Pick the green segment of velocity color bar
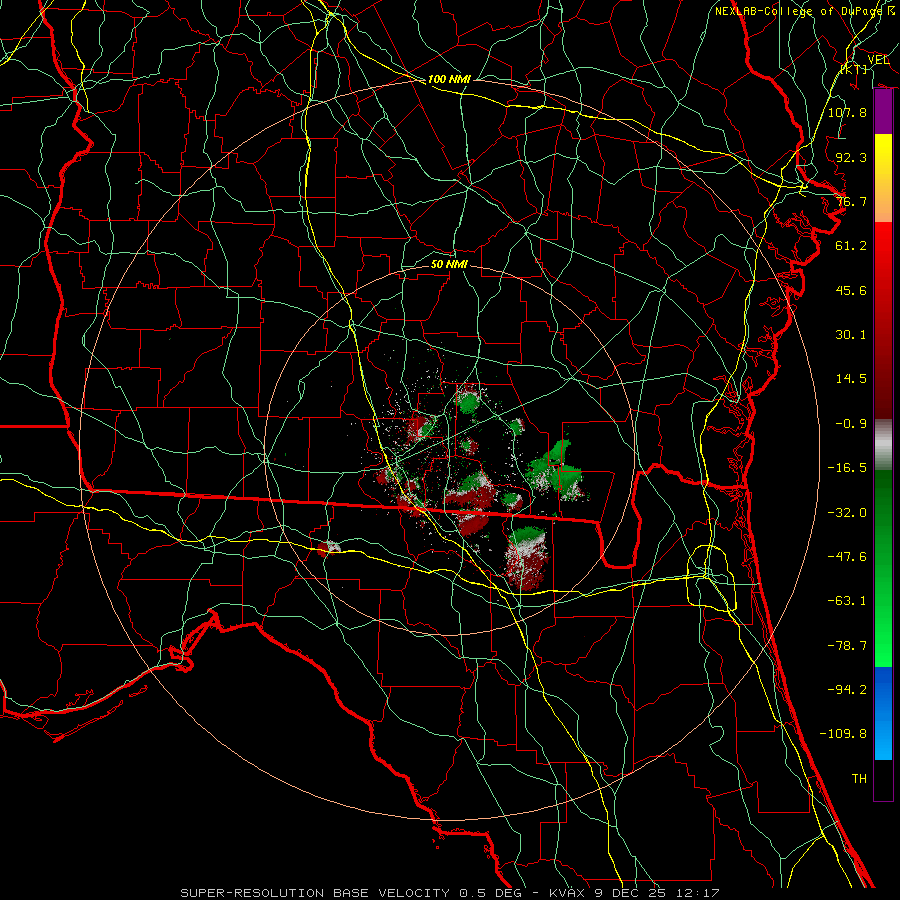900x900 pixels. 883,568
